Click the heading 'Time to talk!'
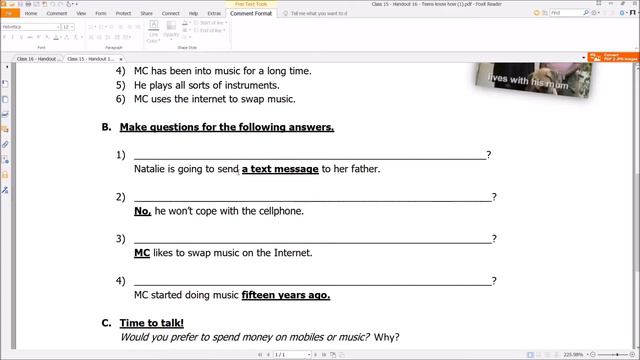Screen dimensions: 640x360 click(151, 323)
